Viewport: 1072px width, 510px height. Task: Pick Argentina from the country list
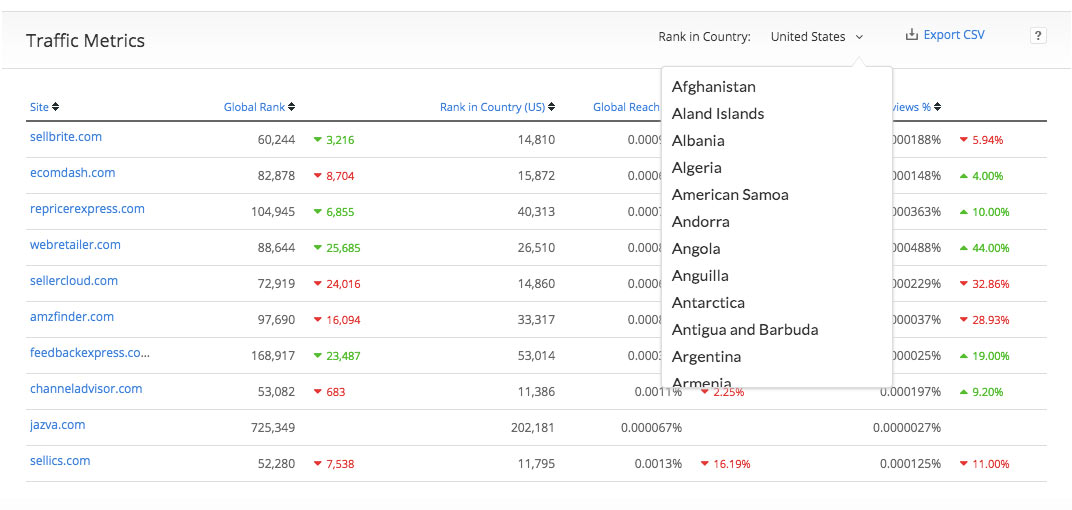click(x=706, y=357)
